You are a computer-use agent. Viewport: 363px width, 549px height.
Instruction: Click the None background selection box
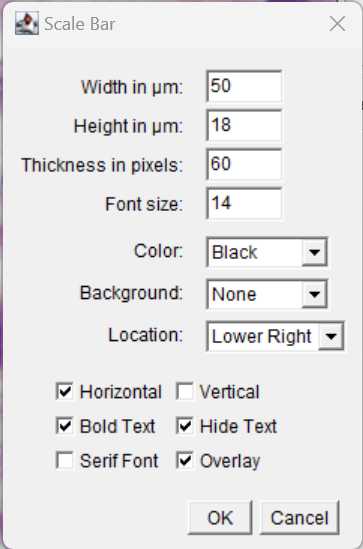254,294
